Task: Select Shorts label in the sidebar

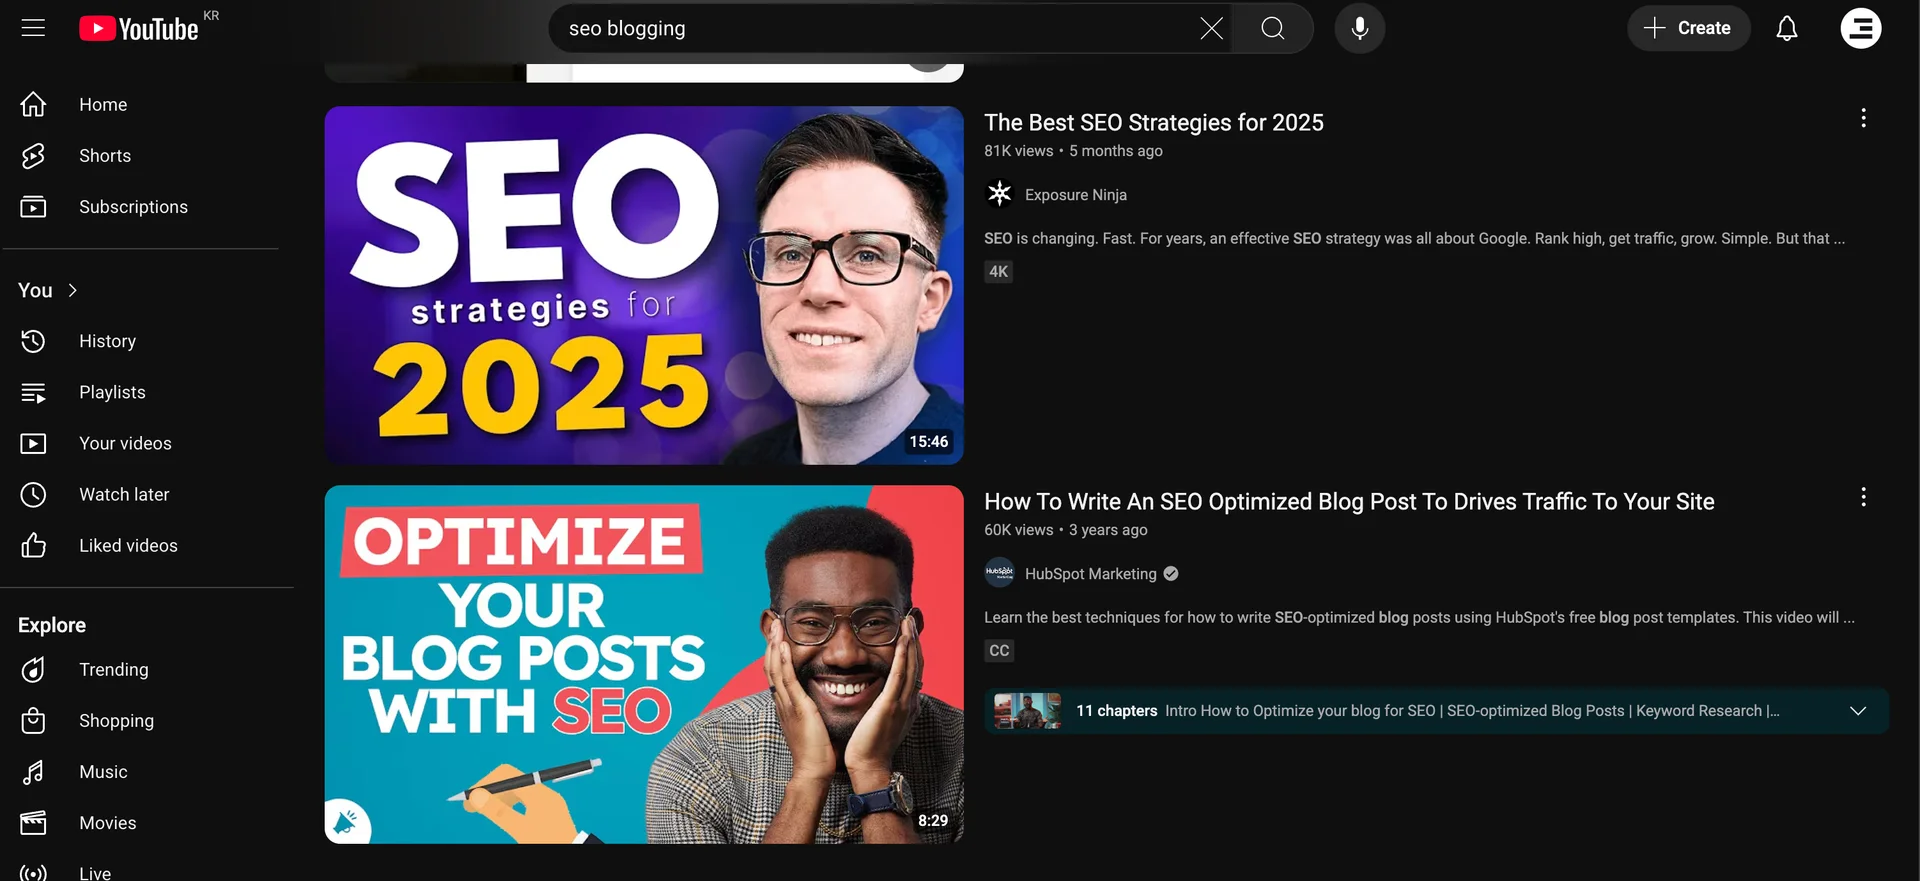Action: [x=105, y=155]
